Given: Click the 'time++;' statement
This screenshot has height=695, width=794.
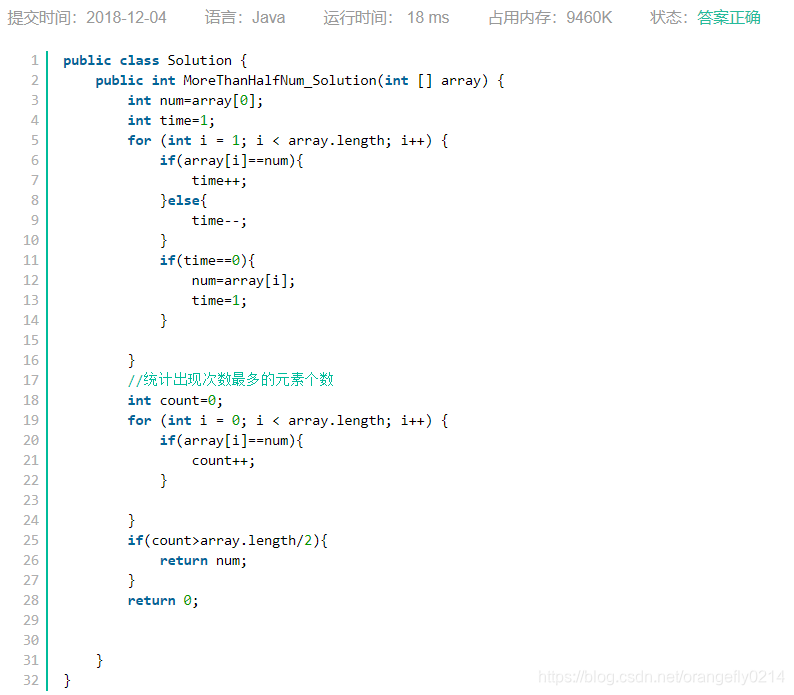Looking at the screenshot, I should (219, 180).
